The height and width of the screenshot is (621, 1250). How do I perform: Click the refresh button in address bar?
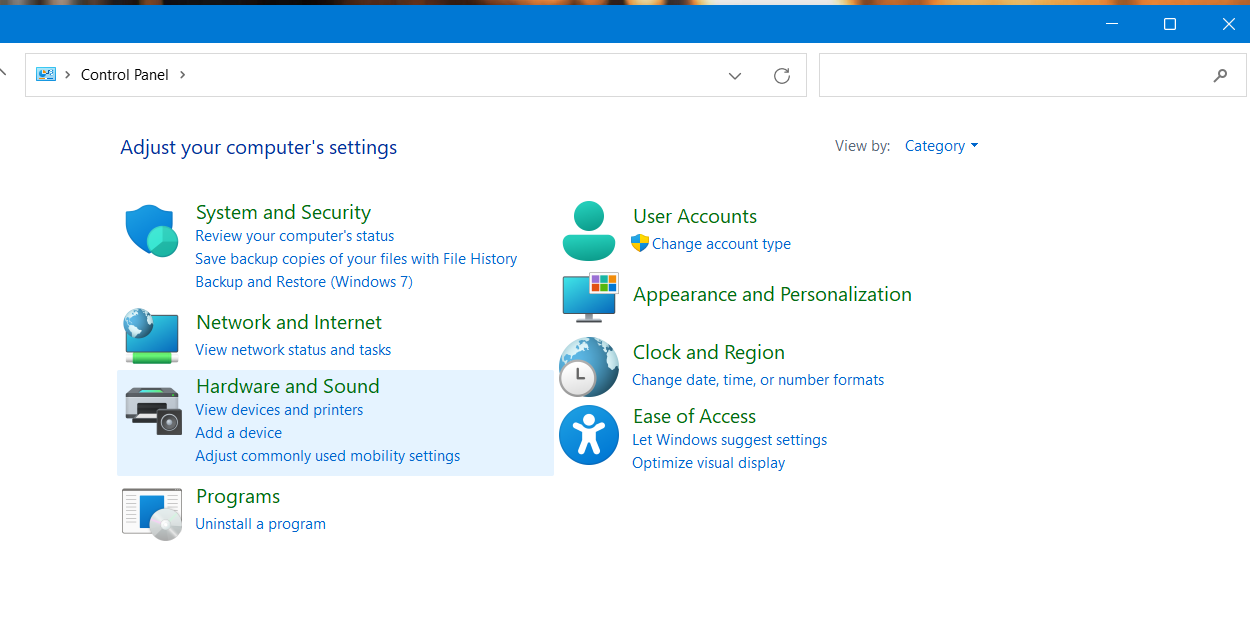(x=782, y=76)
